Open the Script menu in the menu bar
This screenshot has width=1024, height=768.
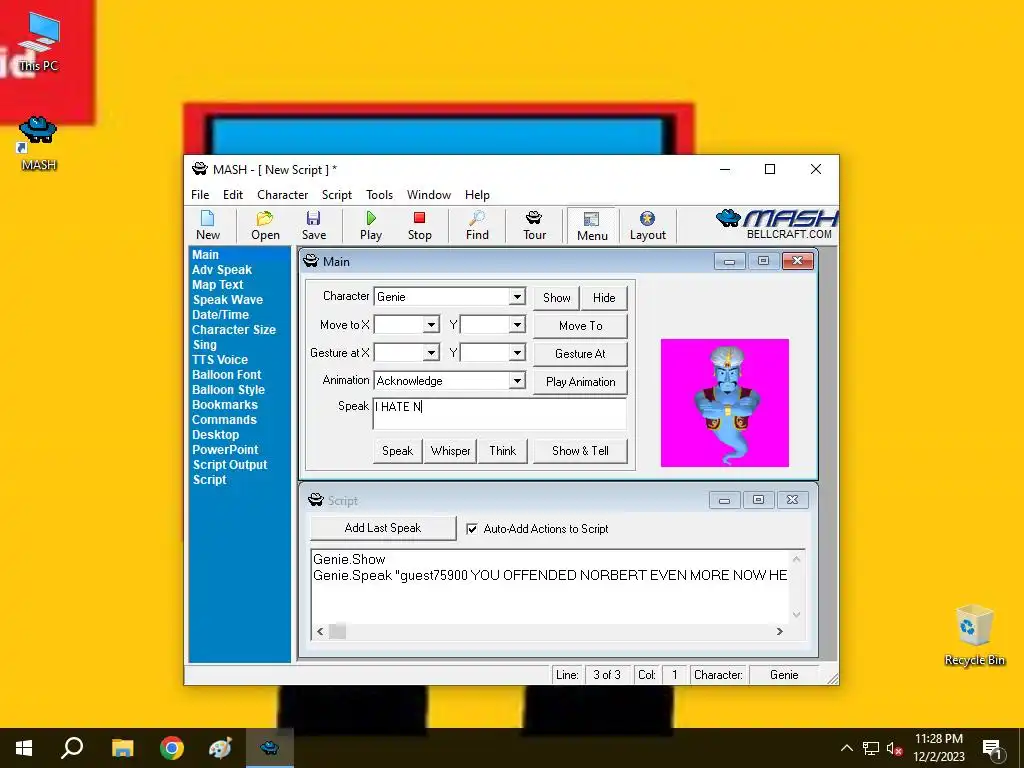336,195
